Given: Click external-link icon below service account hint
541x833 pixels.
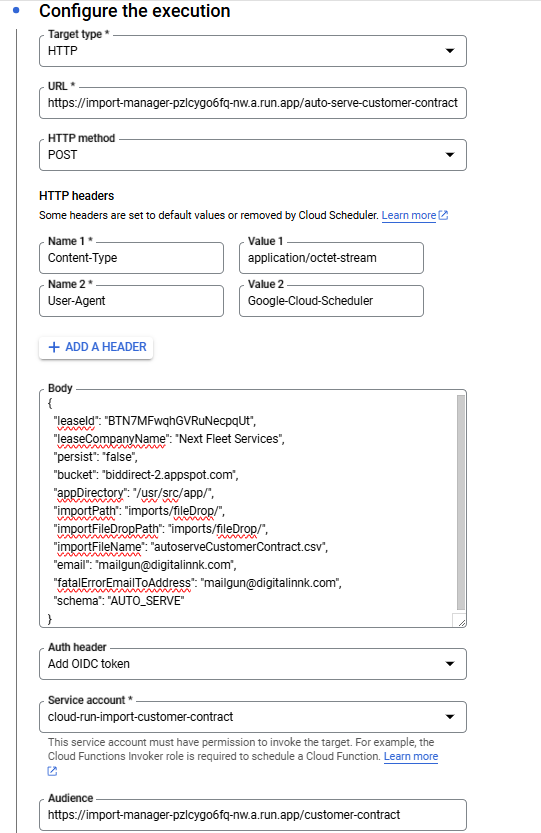Looking at the screenshot, I should [x=52, y=771].
